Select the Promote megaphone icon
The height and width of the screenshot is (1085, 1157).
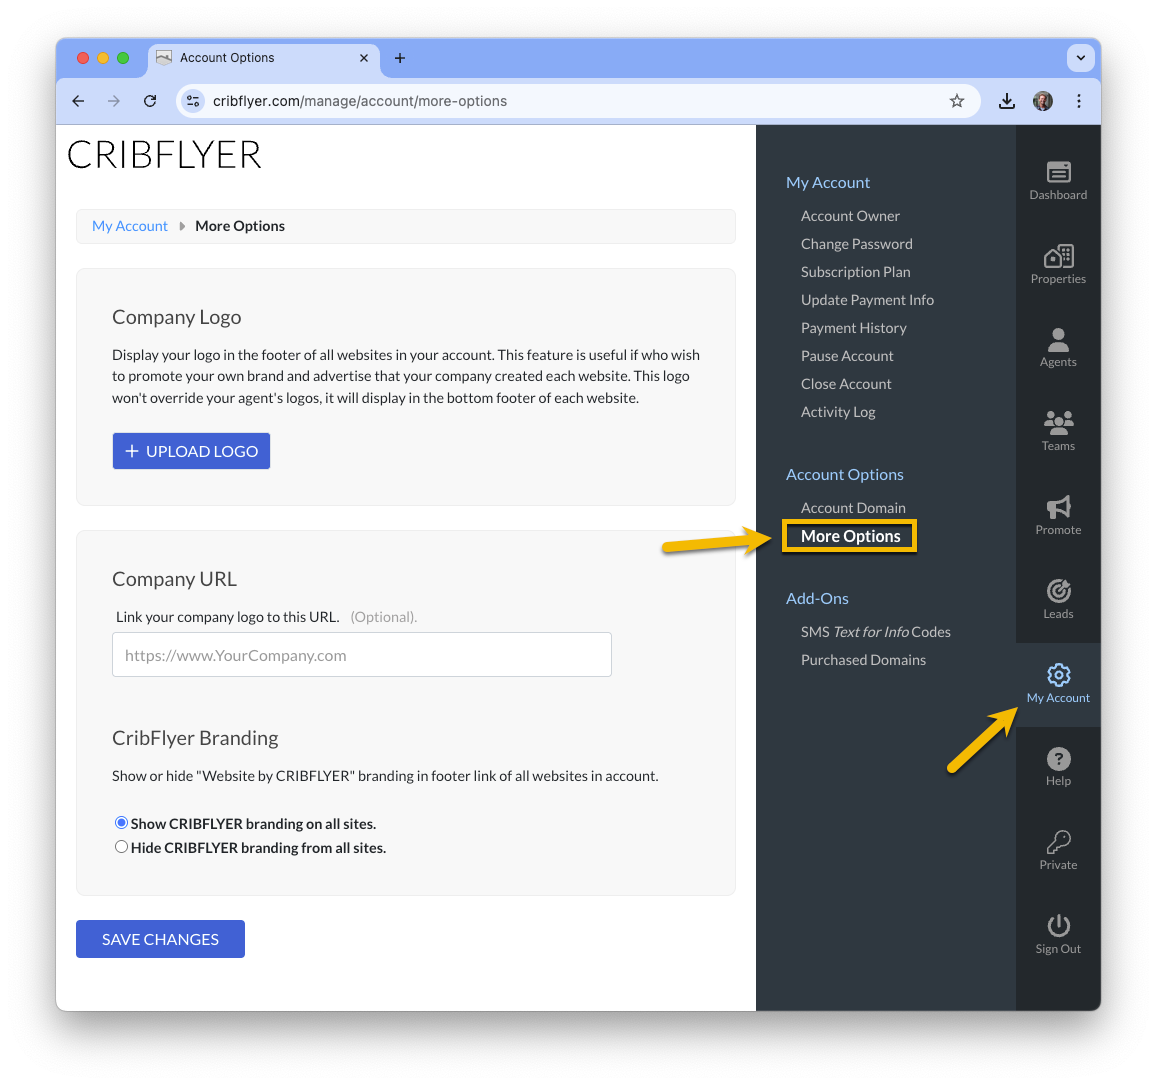tap(1058, 507)
